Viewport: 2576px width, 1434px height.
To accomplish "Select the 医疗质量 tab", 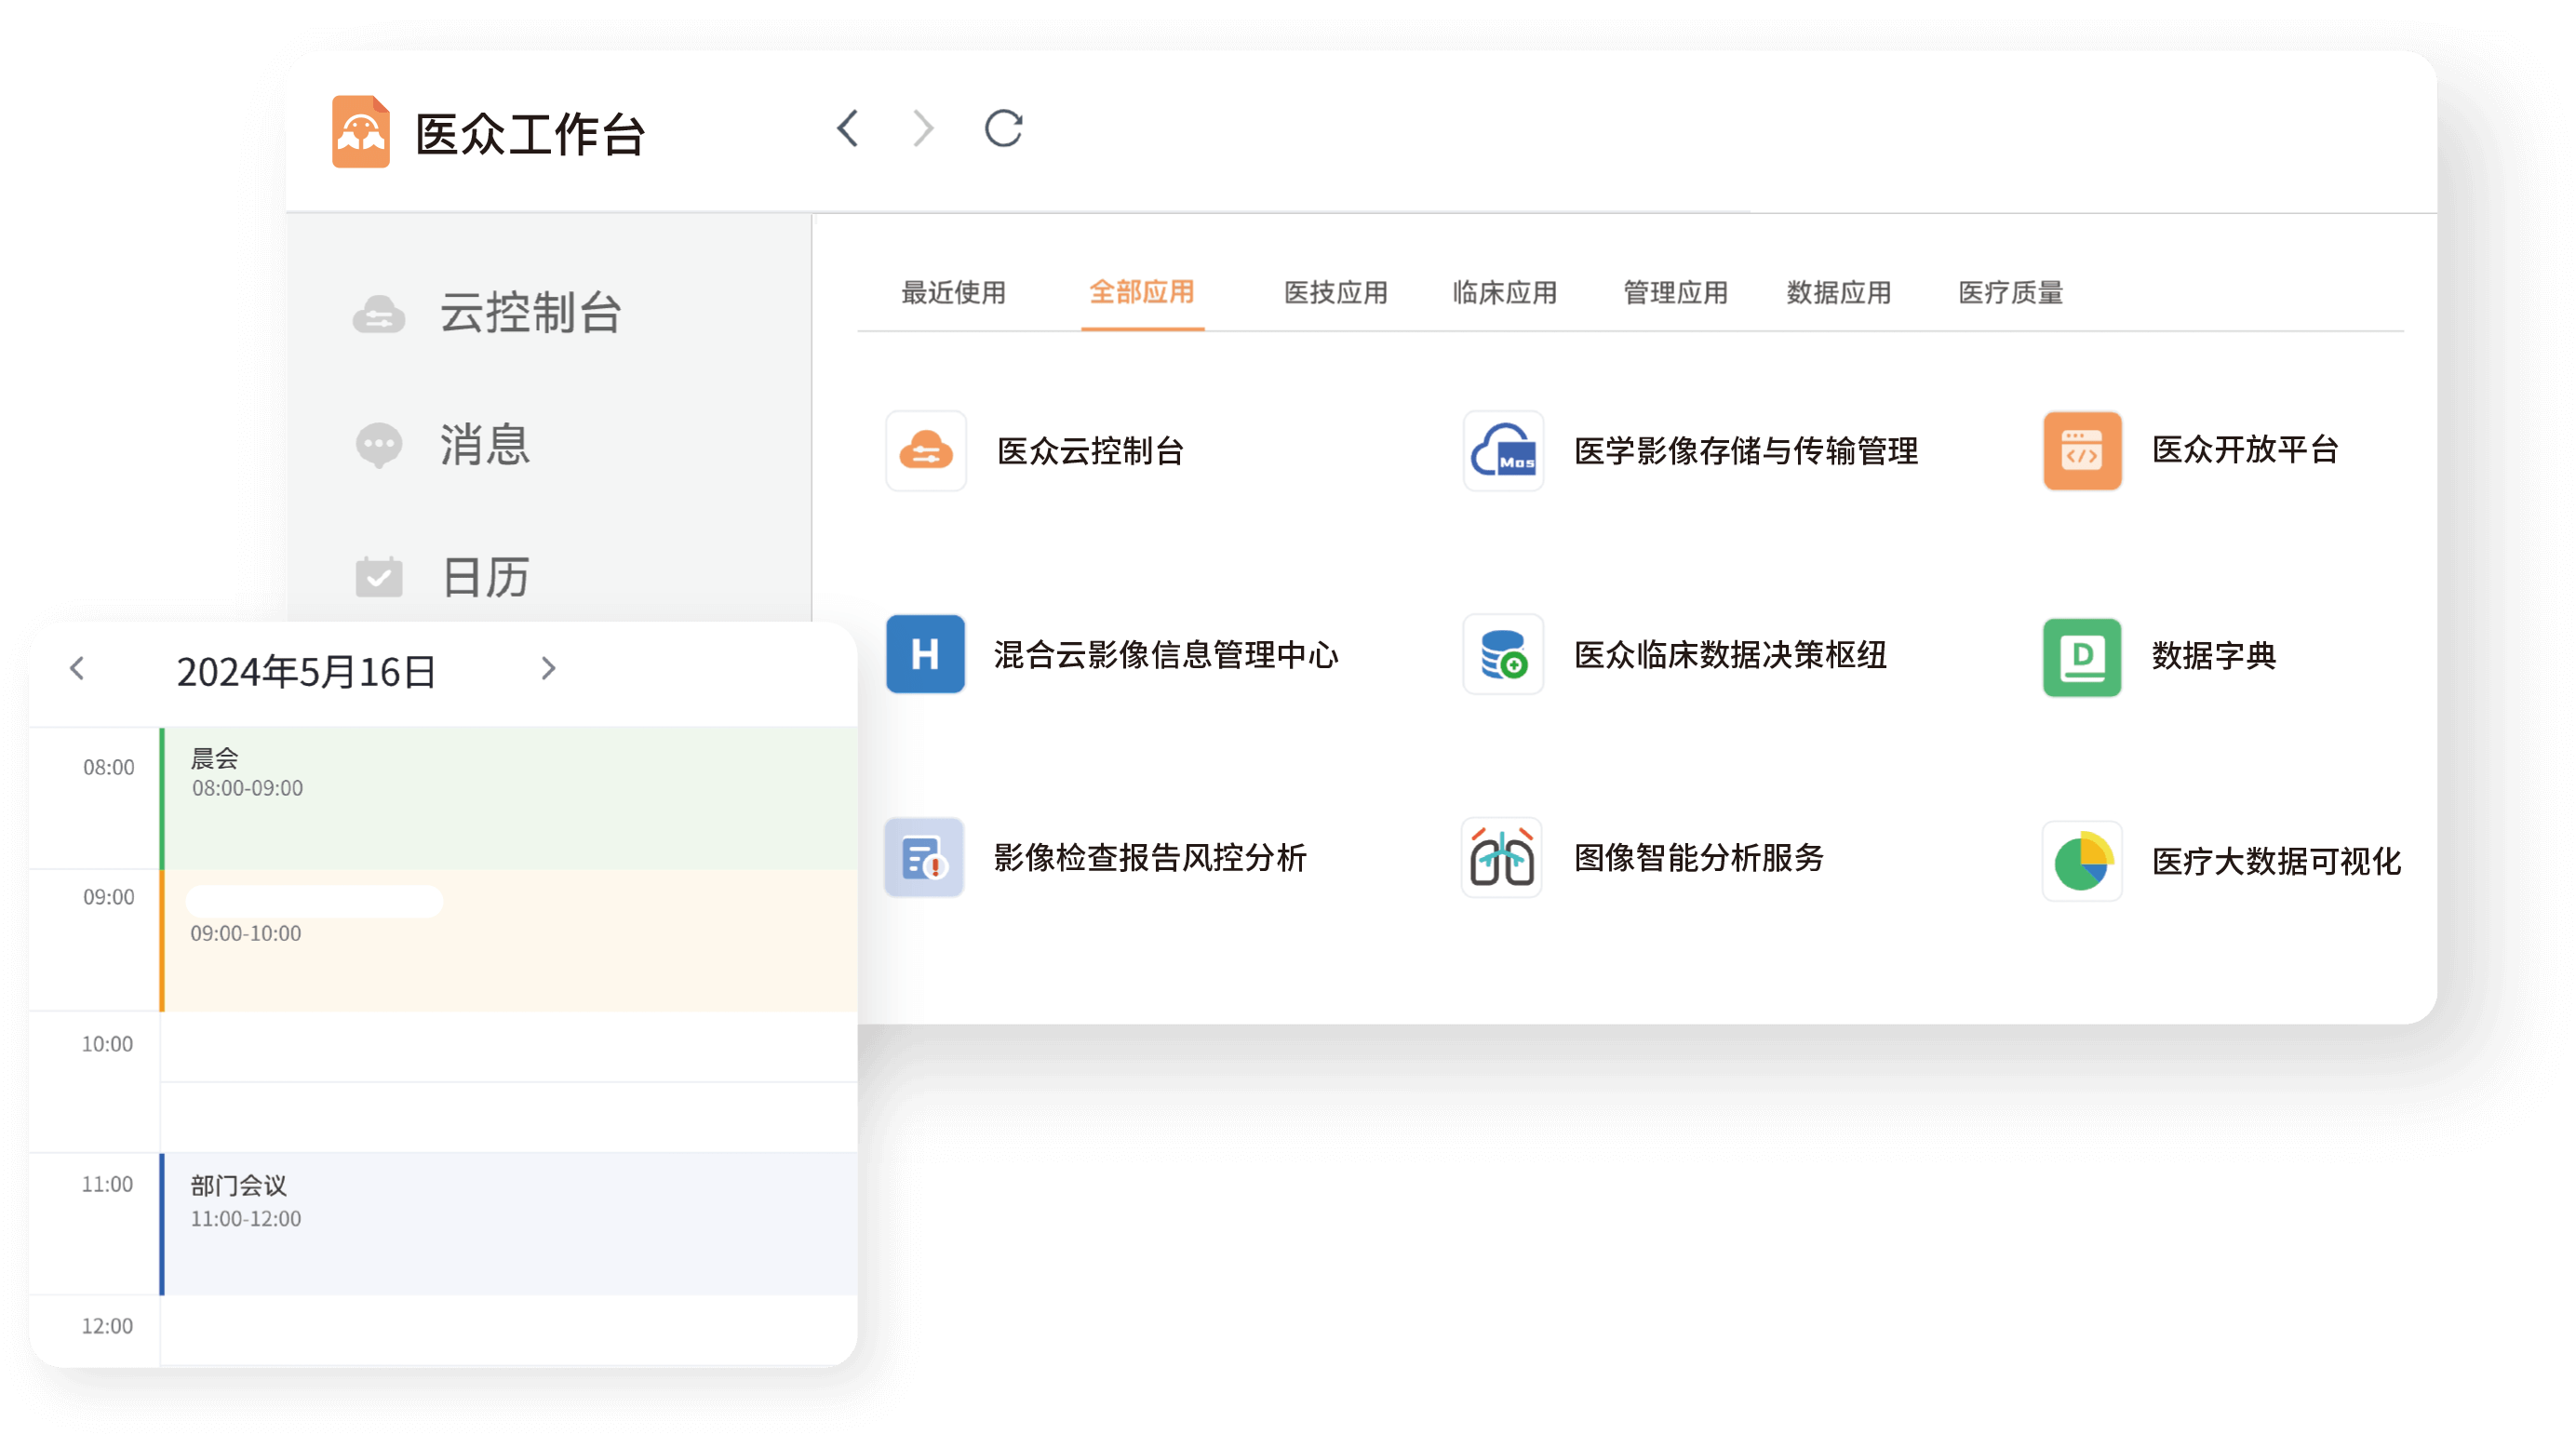I will click(2010, 293).
